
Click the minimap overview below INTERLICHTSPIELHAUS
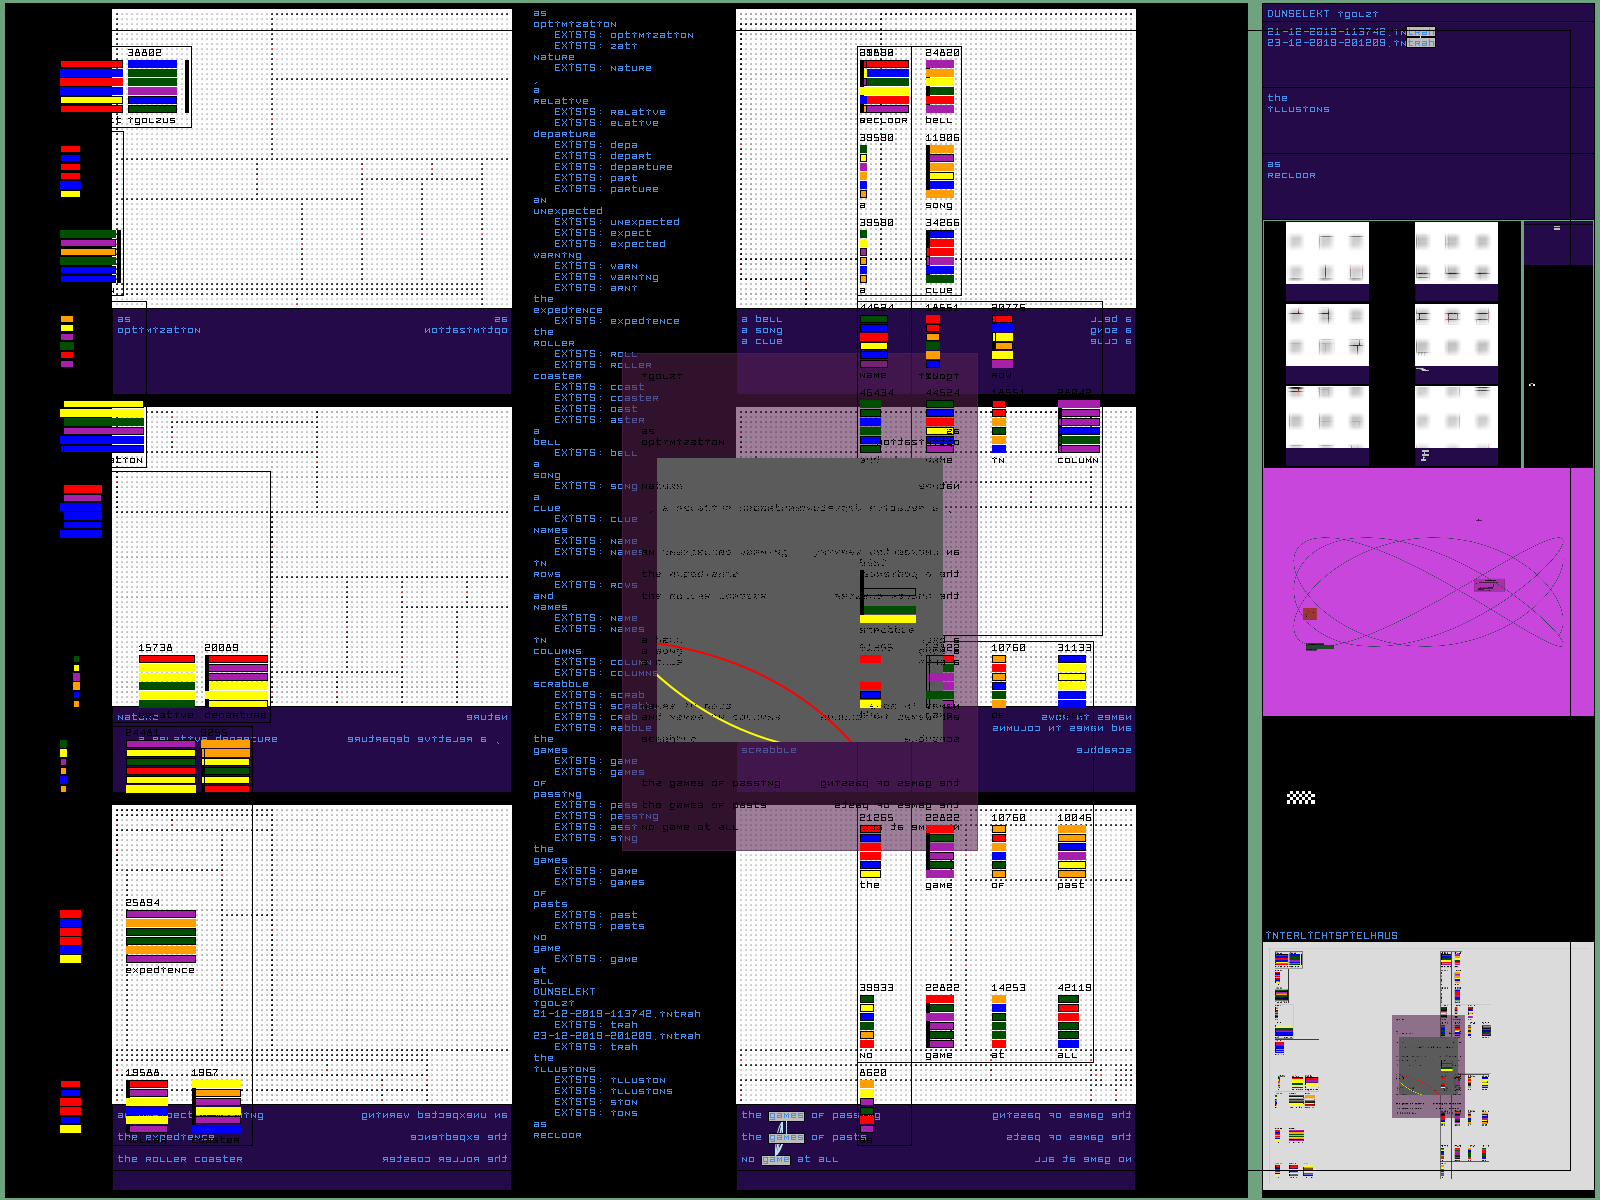tap(1427, 1066)
